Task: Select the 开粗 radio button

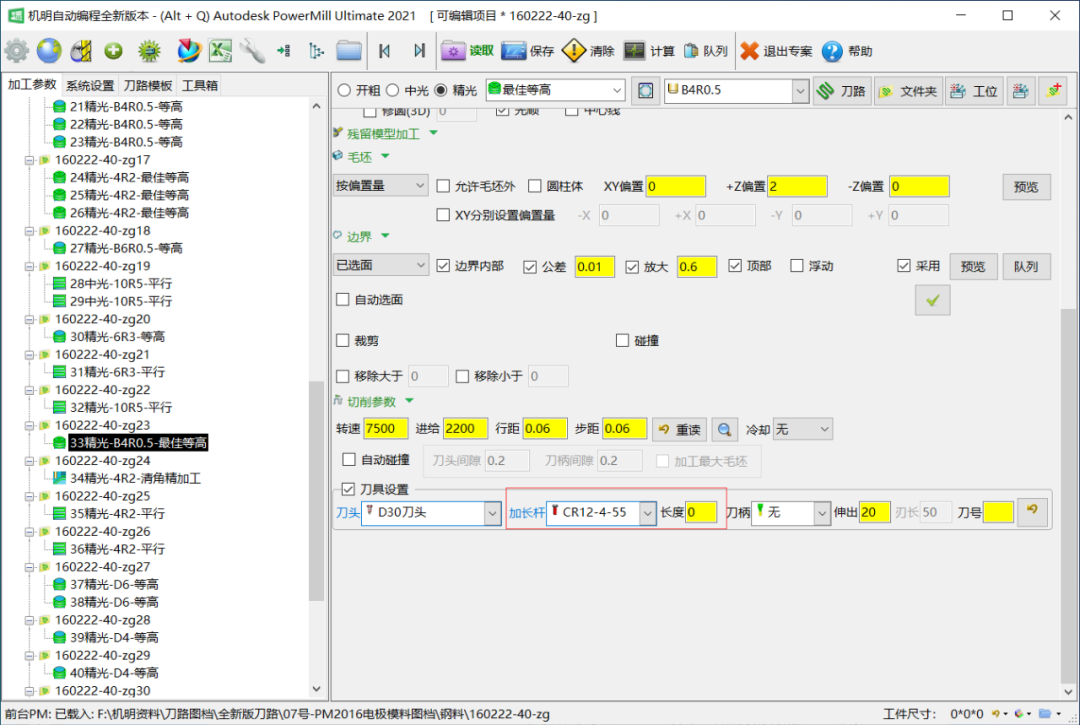Action: click(x=345, y=90)
